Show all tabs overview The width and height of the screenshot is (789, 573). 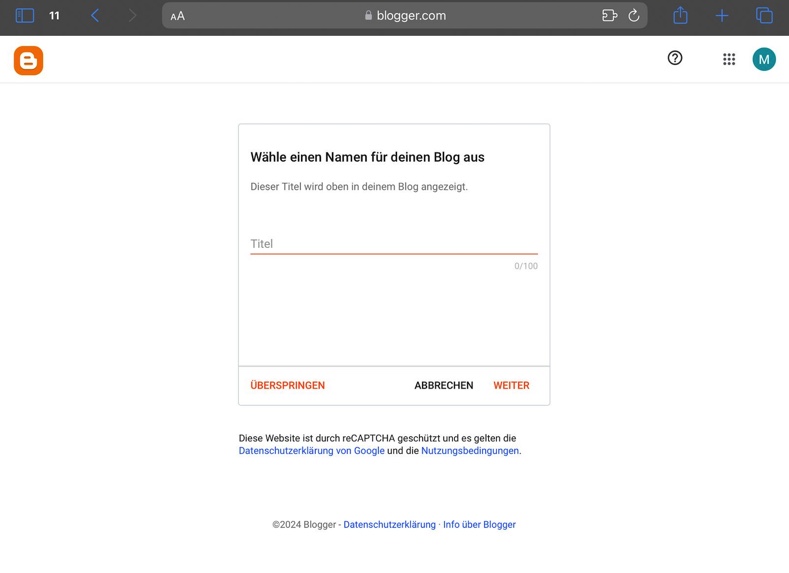(x=764, y=16)
